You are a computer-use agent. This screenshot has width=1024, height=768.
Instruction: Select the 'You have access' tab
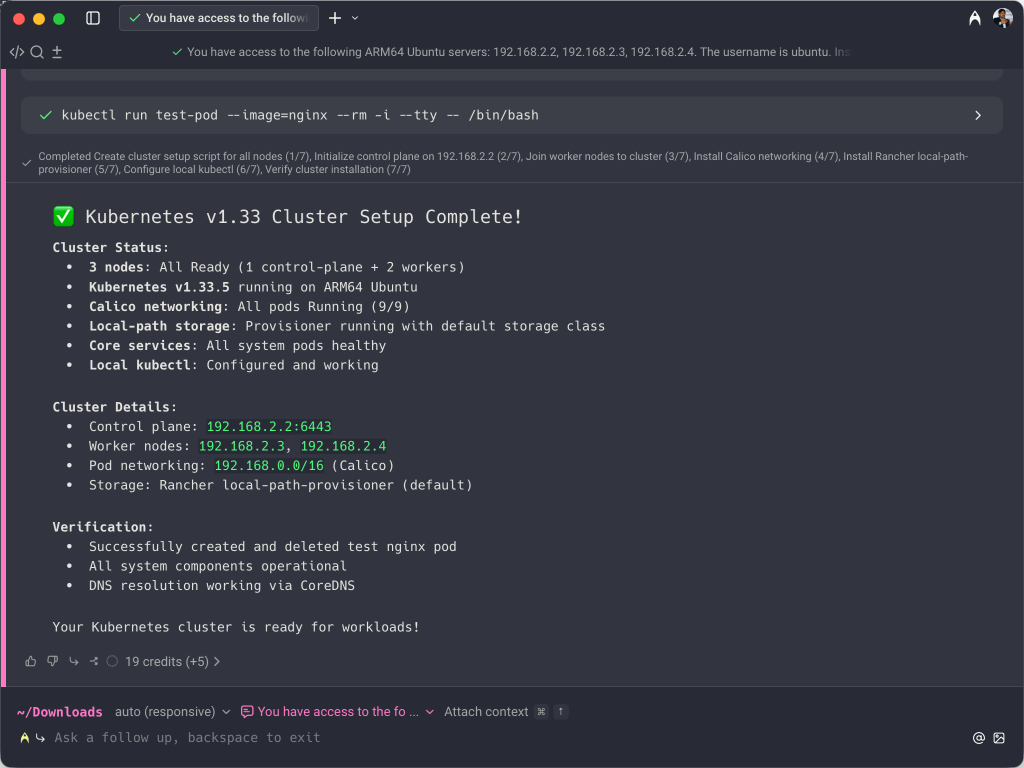tap(219, 18)
